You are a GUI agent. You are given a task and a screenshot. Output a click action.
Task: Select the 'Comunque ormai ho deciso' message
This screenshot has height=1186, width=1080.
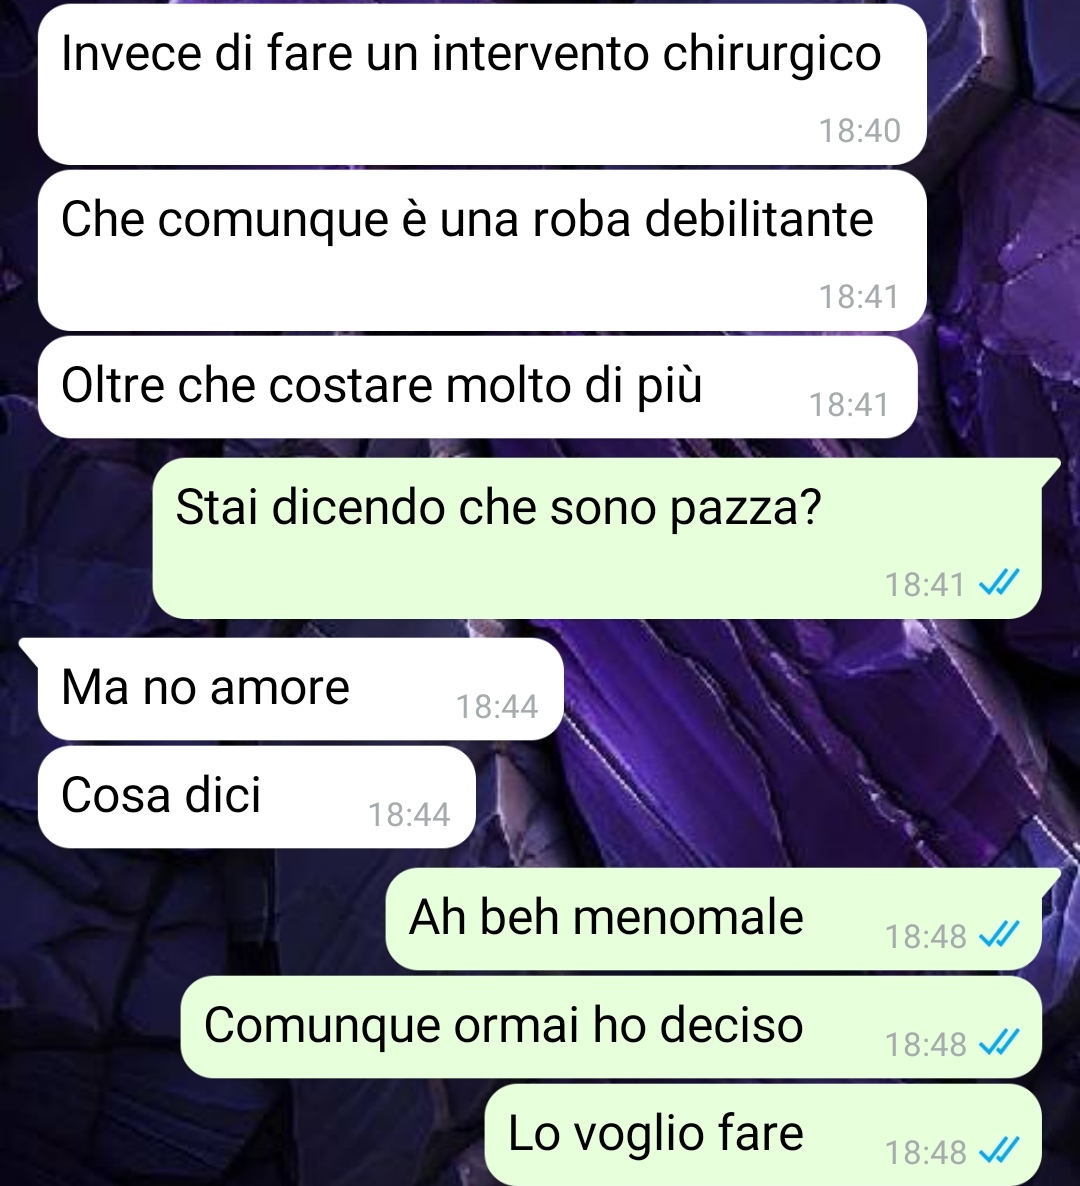(x=611, y=1027)
